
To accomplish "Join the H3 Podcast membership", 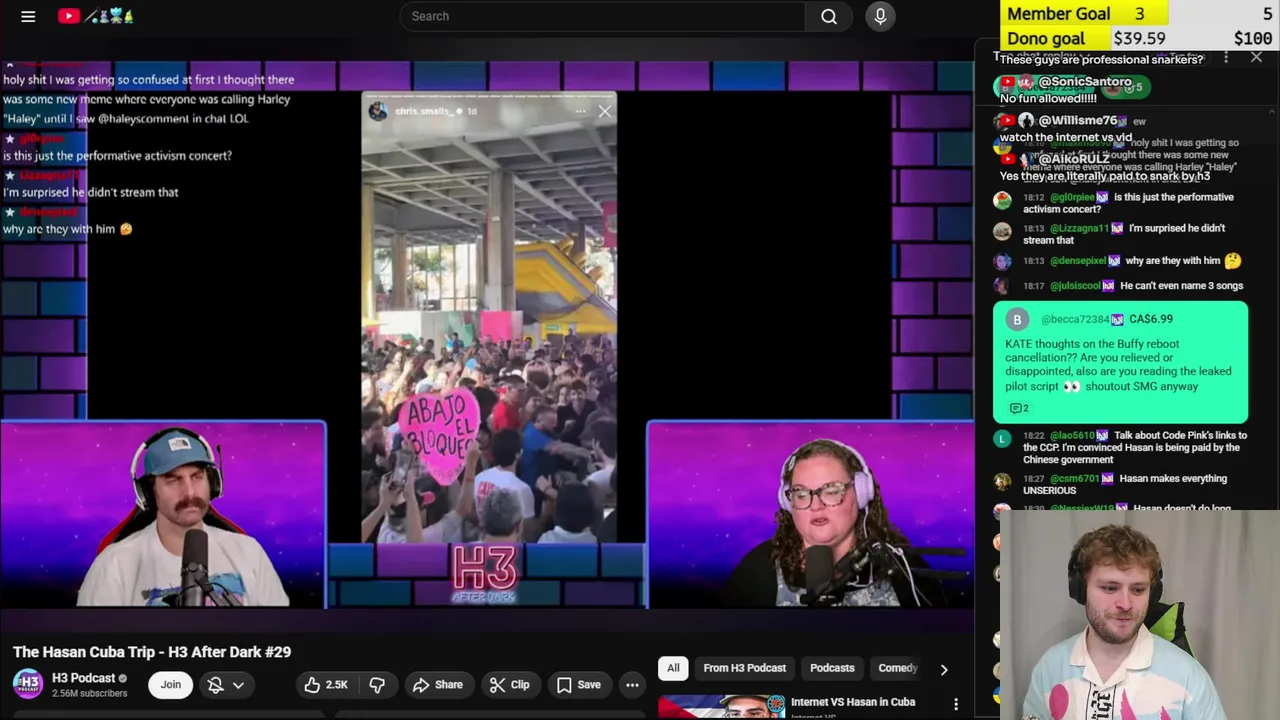I will [171, 685].
